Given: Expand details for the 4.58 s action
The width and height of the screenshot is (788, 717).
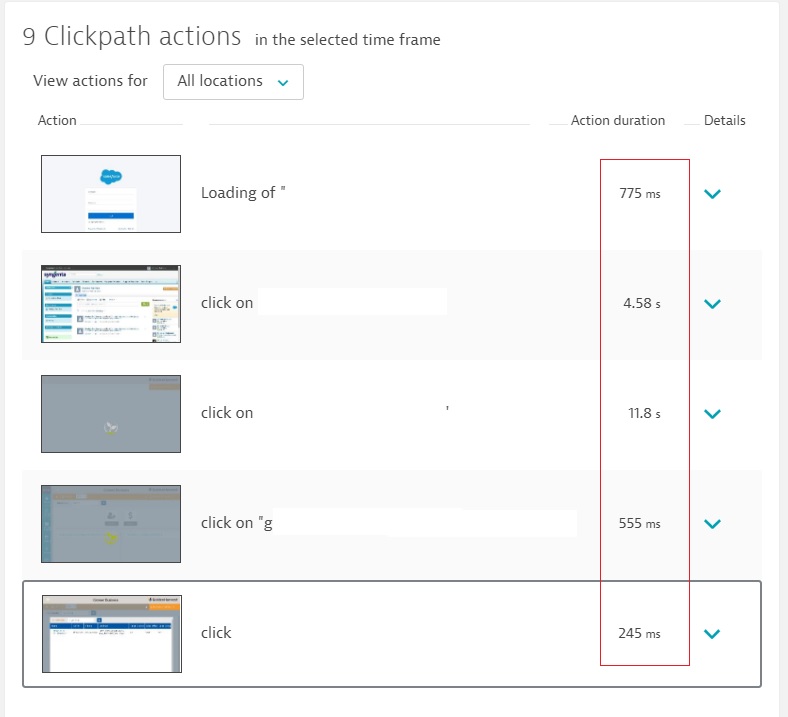Looking at the screenshot, I should [712, 304].
